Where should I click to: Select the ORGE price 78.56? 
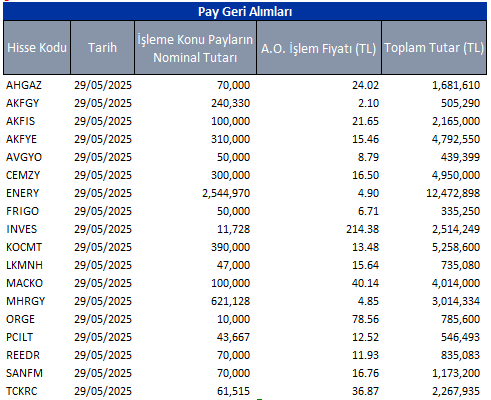[x=366, y=319]
